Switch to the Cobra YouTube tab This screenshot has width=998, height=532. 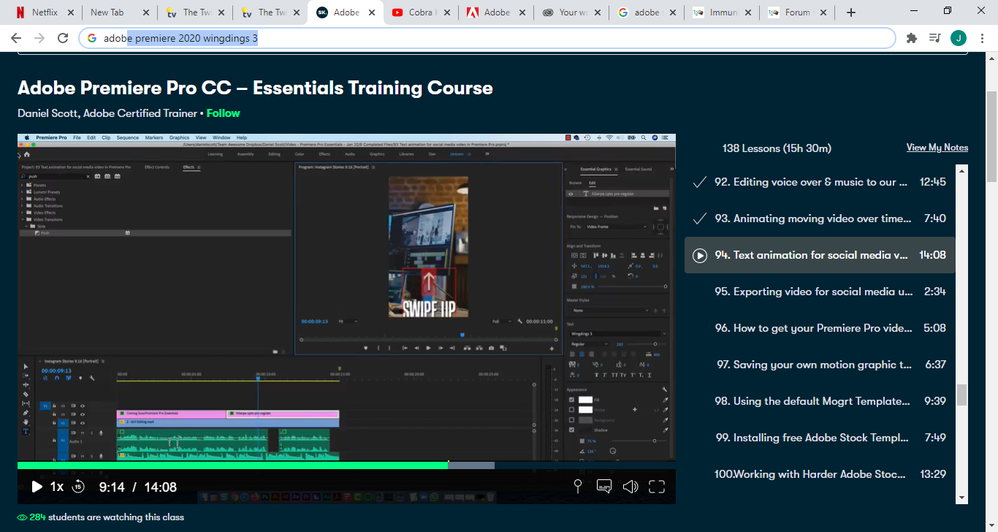(x=420, y=13)
